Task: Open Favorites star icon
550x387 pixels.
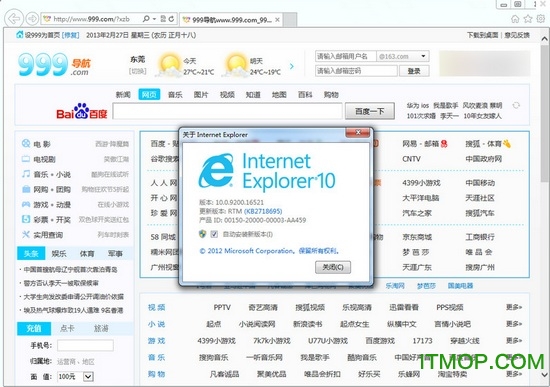Action: coord(528,19)
